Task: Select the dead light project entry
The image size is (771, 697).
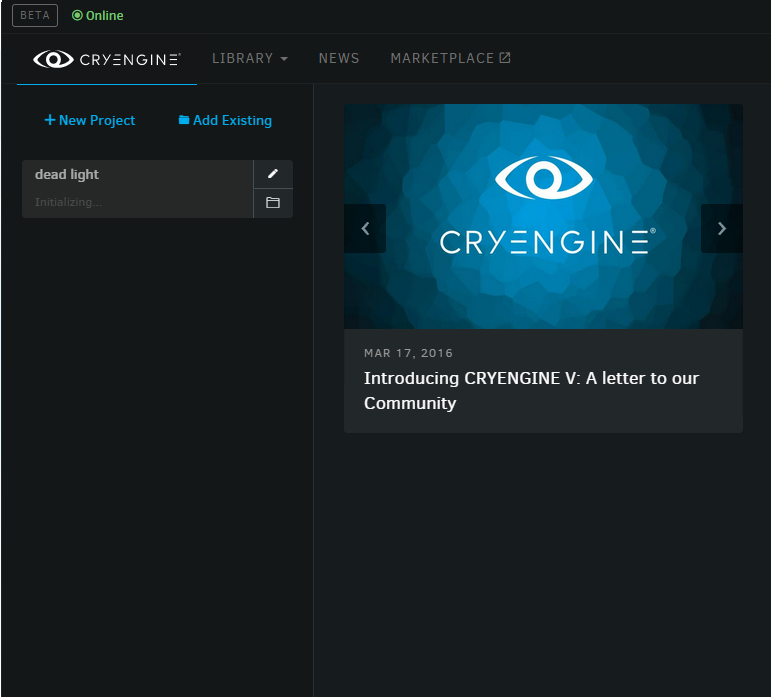Action: 138,189
